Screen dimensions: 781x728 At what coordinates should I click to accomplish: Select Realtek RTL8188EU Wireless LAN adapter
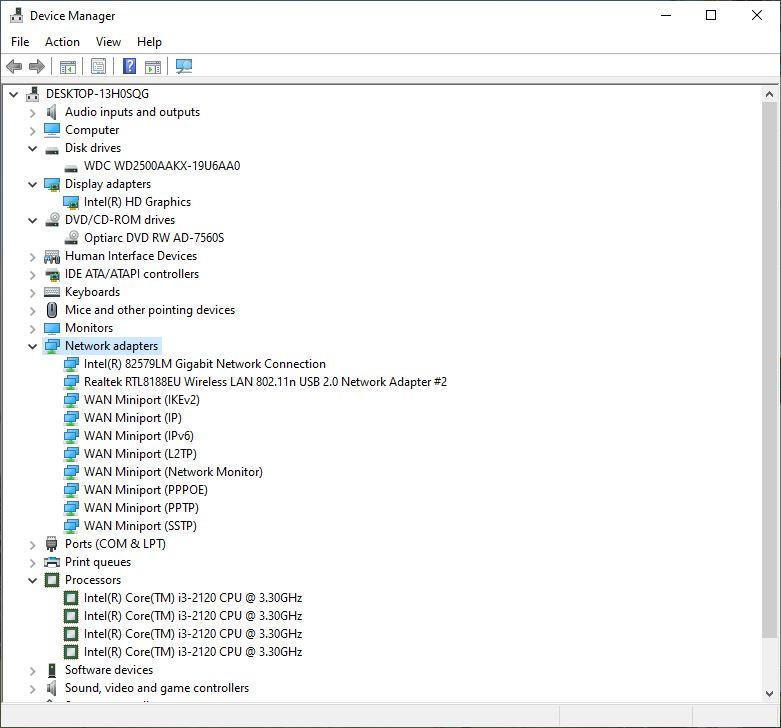click(x=265, y=382)
